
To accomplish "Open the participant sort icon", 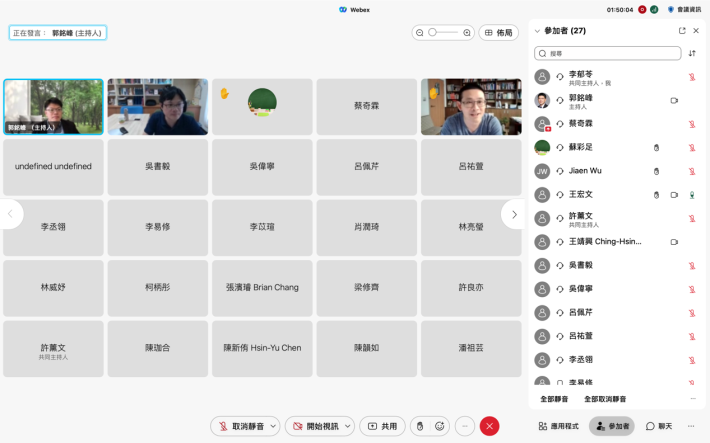I will pos(692,53).
